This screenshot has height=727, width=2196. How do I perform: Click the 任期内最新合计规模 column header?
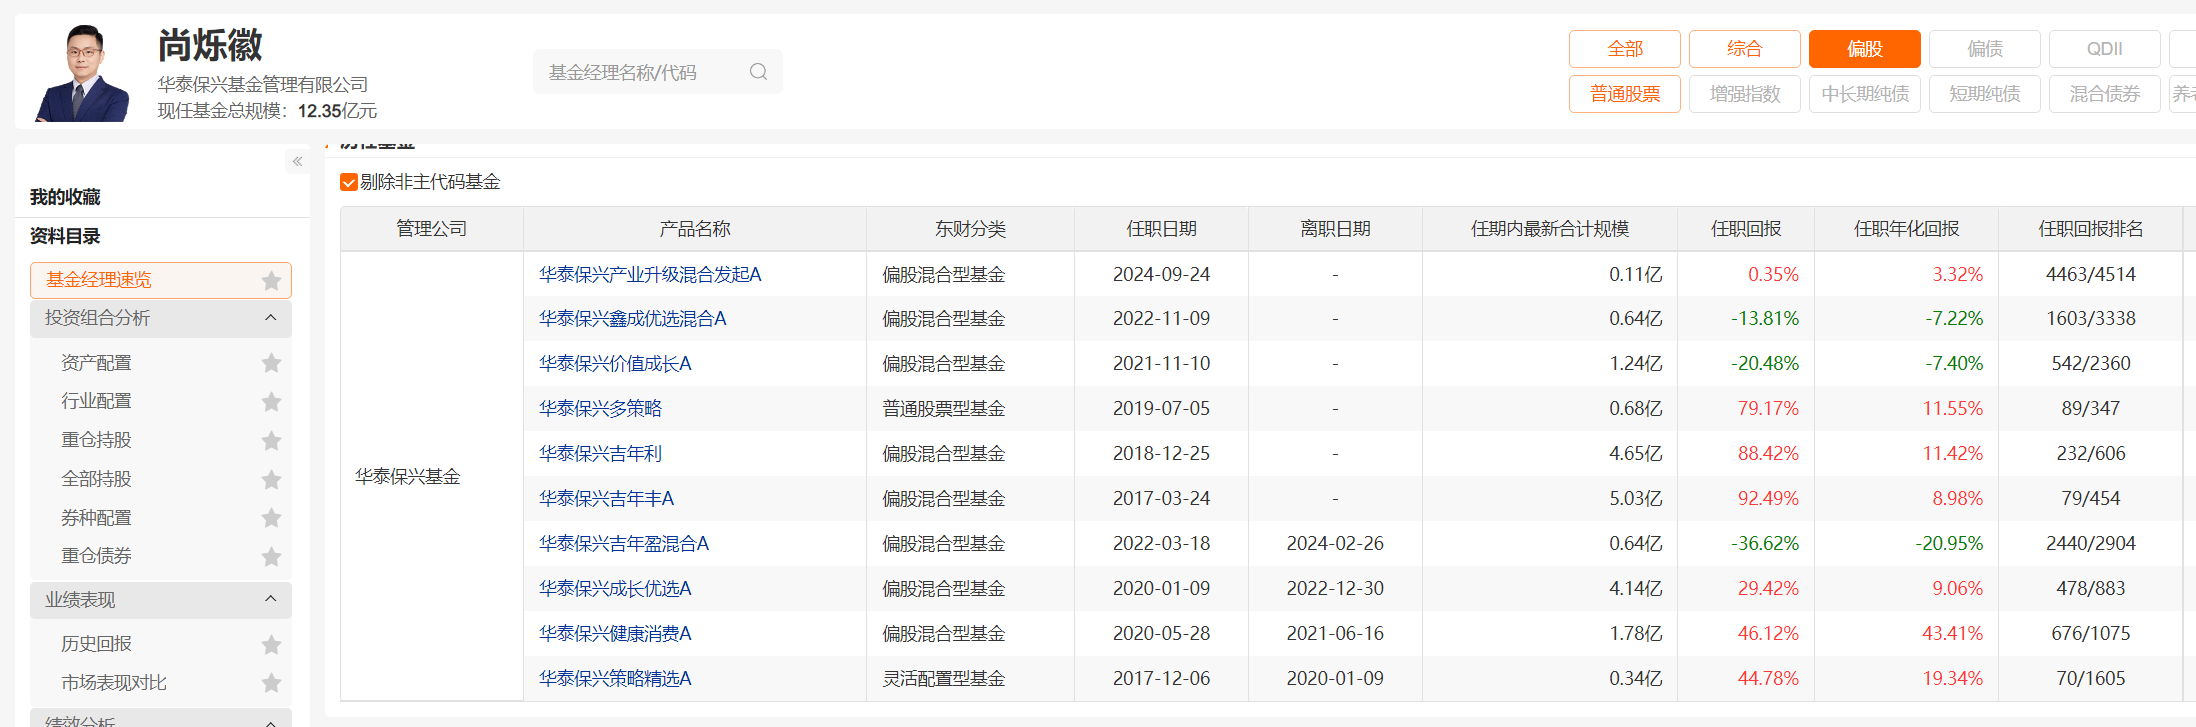point(1549,229)
